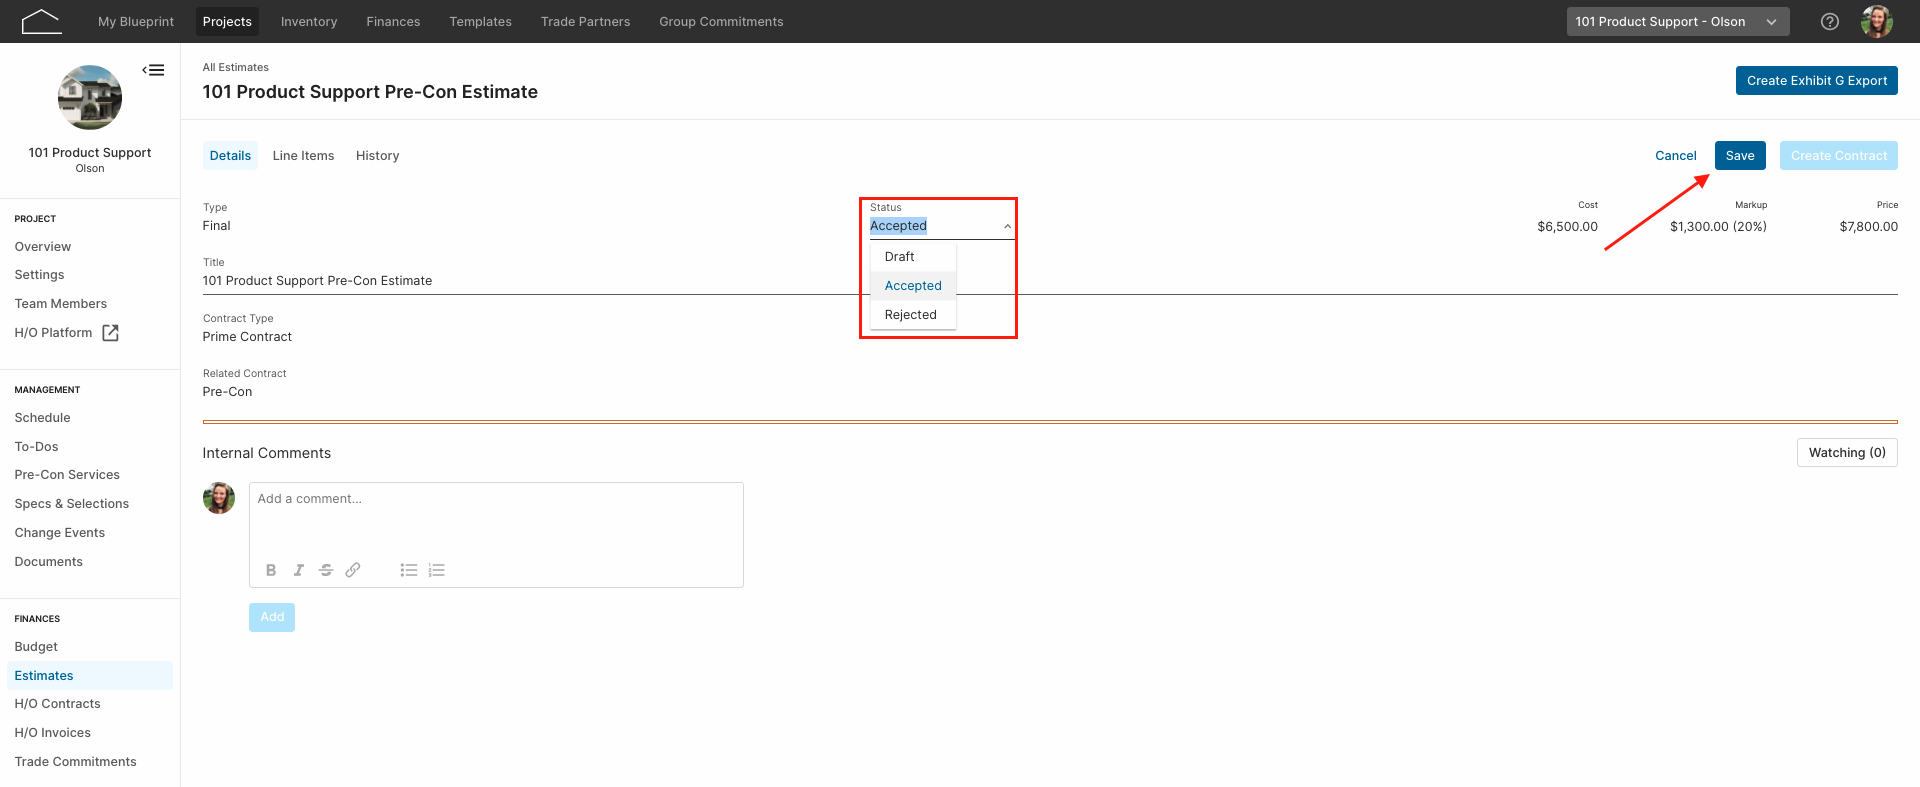The image size is (1920, 787).
Task: Switch to the History tab
Action: (377, 156)
